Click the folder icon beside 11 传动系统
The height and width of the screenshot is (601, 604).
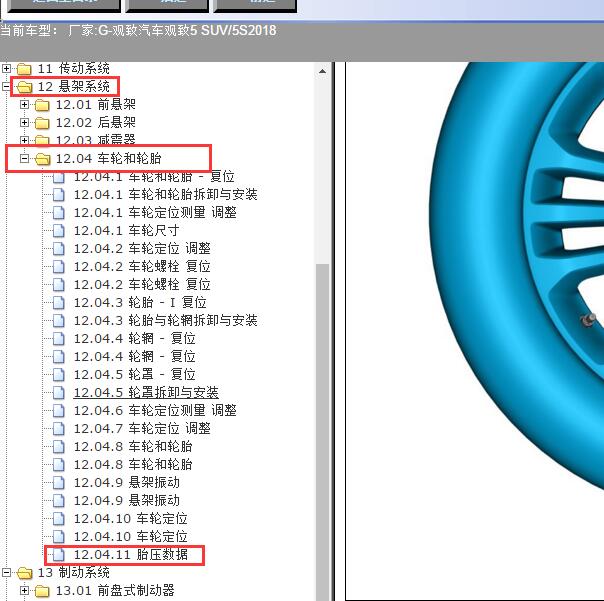pos(24,69)
